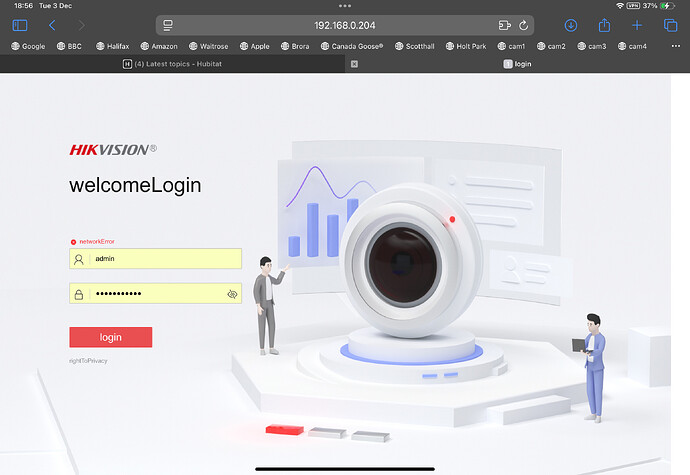Viewport: 690px width, 475px height.
Task: Reload the page with the refresh icon
Action: [x=523, y=25]
